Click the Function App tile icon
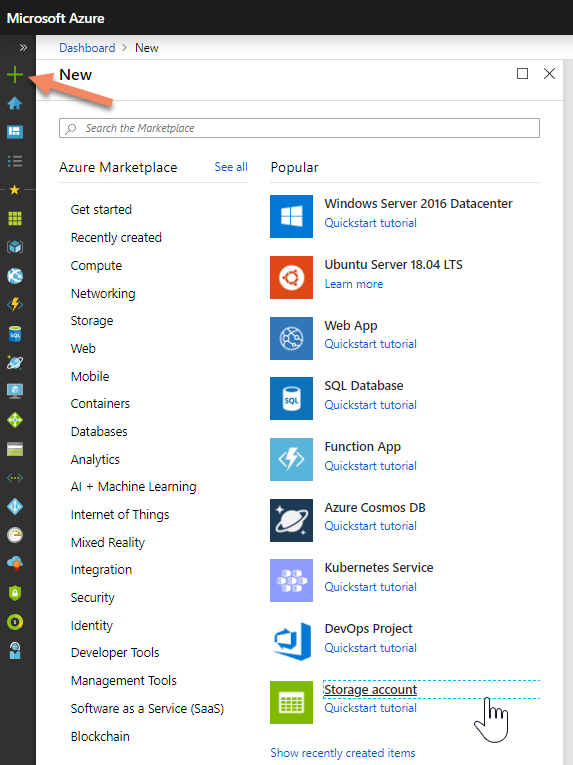Image resolution: width=573 pixels, height=765 pixels. click(291, 460)
